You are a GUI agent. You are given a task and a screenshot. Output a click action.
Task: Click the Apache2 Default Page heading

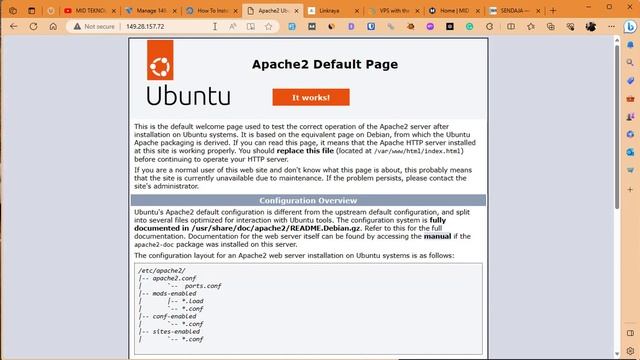point(325,64)
